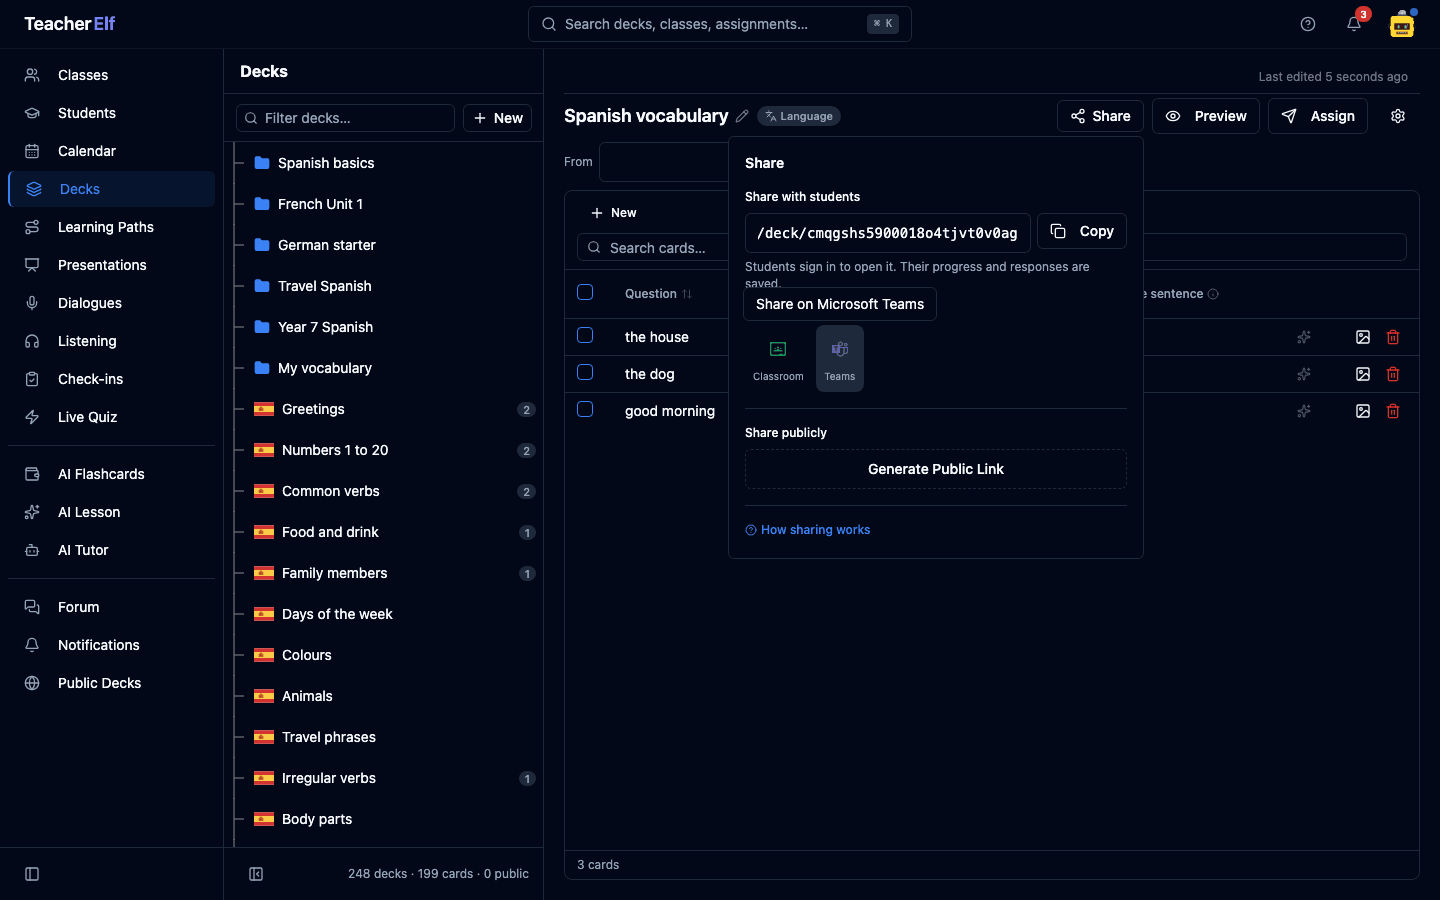
Task: Click Generate Public Link button
Action: [936, 469]
